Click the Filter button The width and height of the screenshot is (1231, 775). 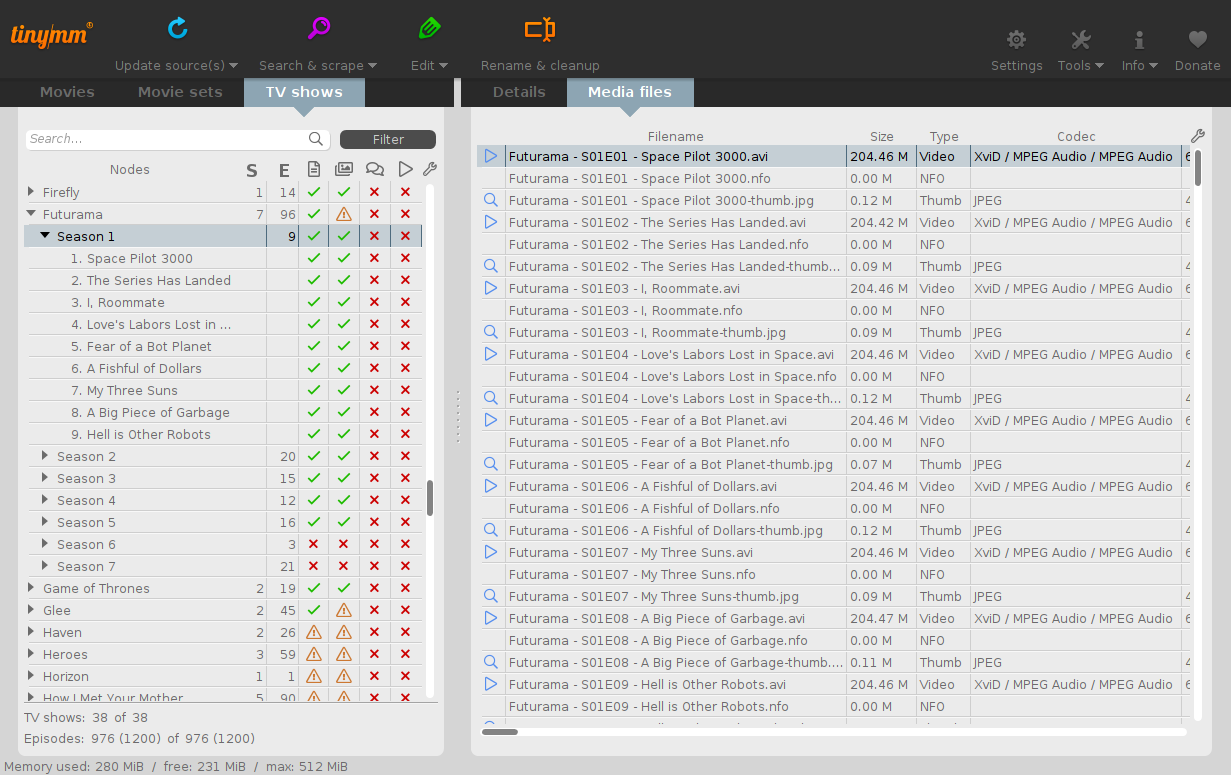coord(388,139)
